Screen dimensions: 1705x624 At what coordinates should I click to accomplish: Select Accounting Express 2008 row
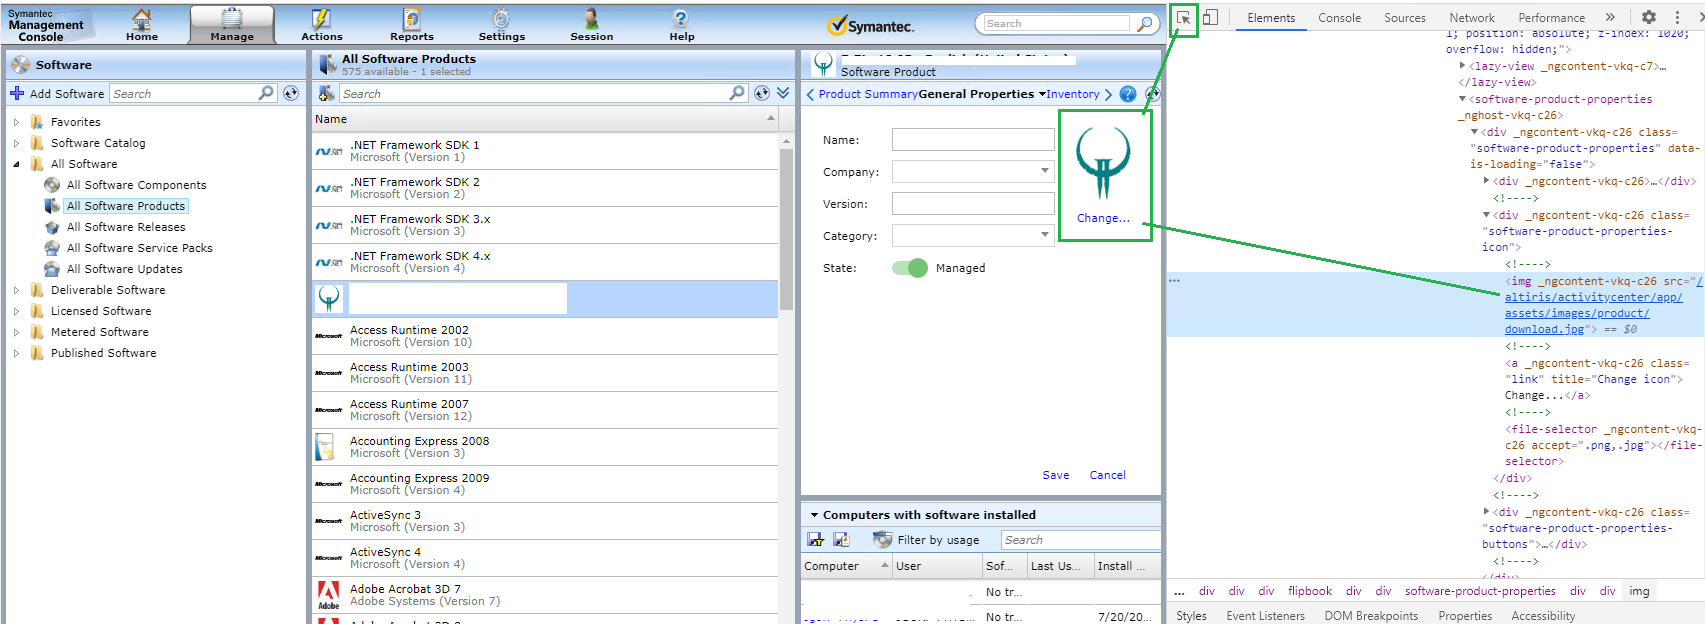(x=544, y=447)
